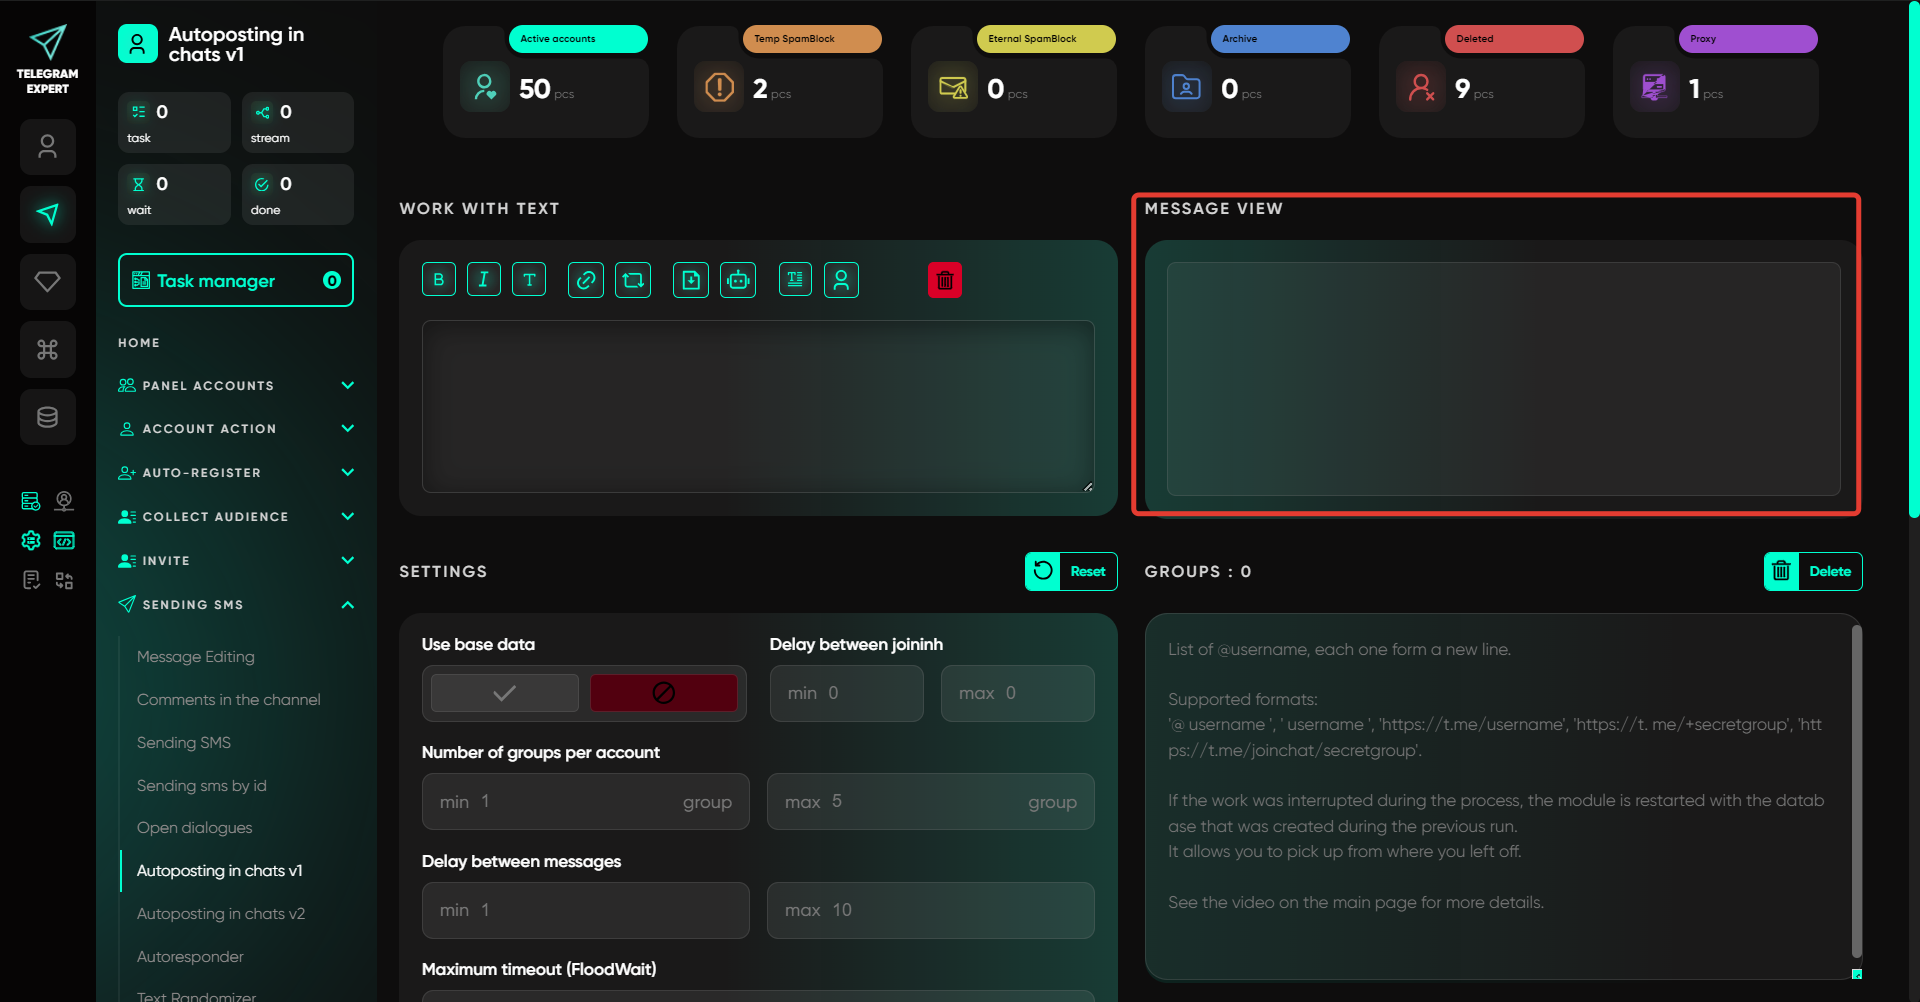The width and height of the screenshot is (1920, 1002).
Task: Click the red trash icon above text area
Action: [x=944, y=280]
